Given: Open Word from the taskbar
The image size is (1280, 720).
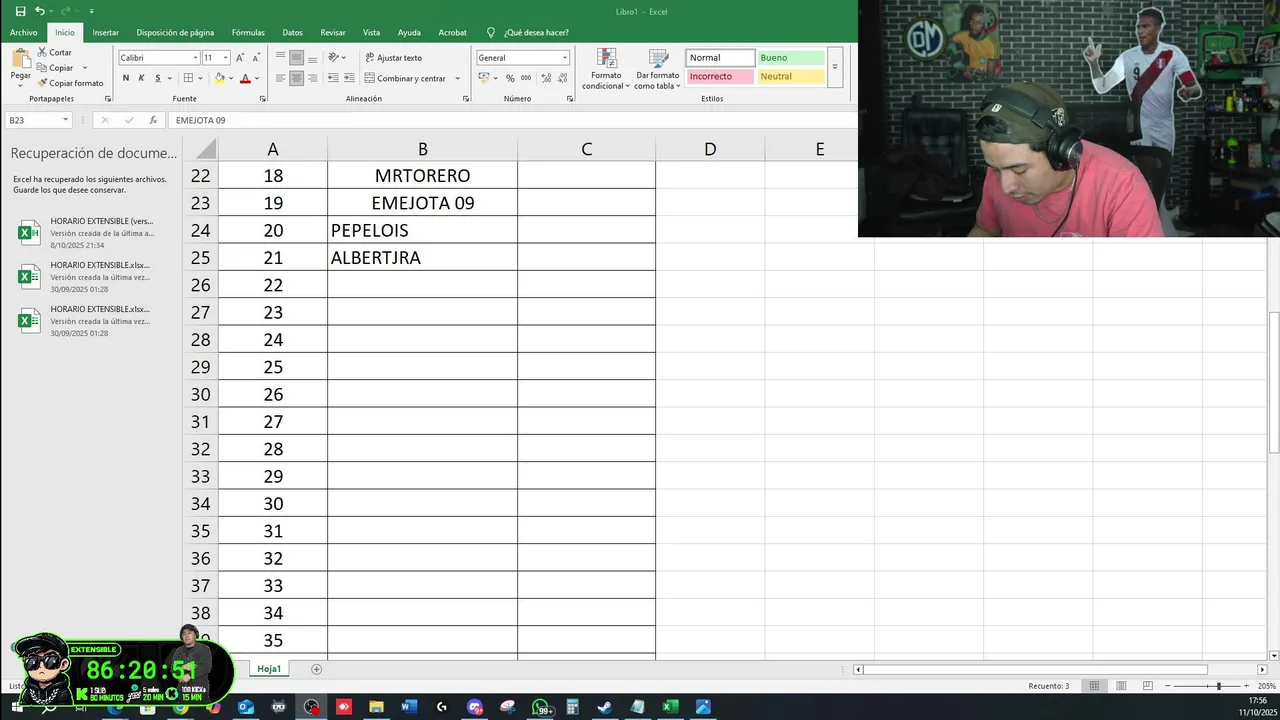Looking at the screenshot, I should 409,707.
